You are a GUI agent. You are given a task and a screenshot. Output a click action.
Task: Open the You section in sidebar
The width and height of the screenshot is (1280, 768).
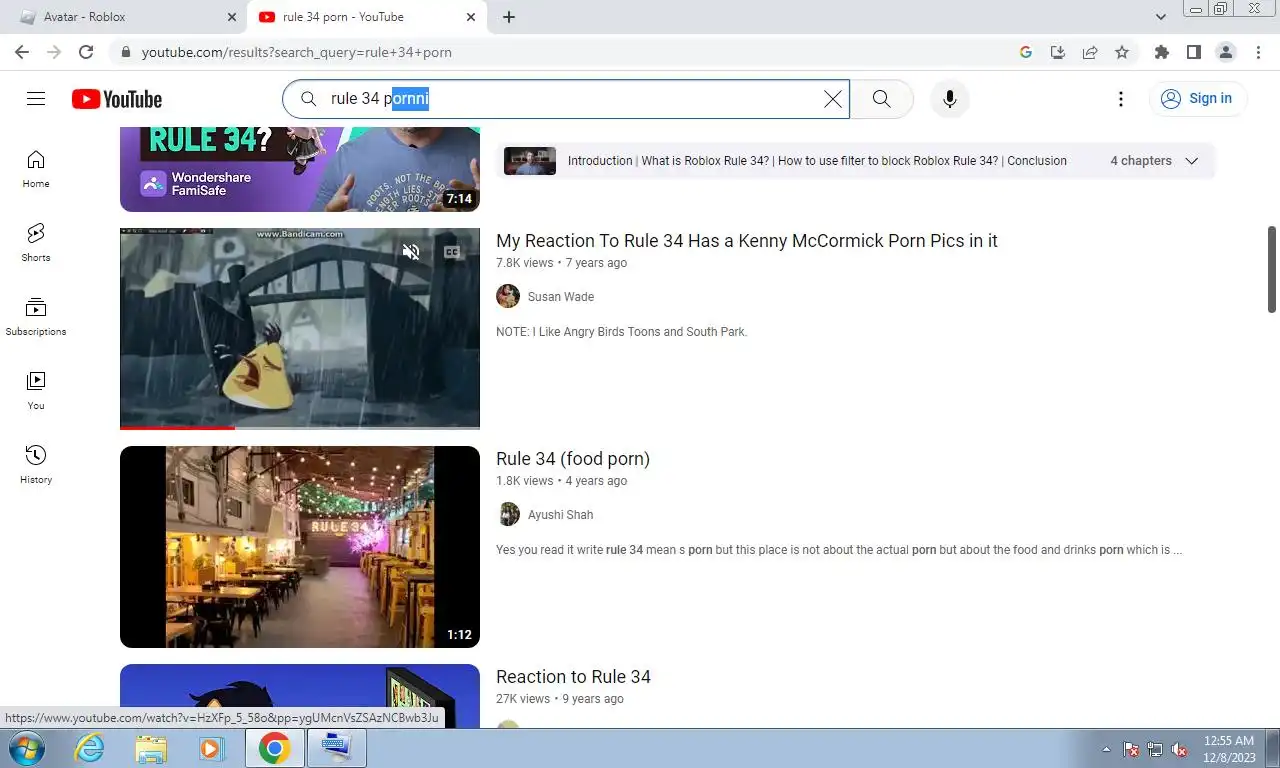tap(36, 390)
